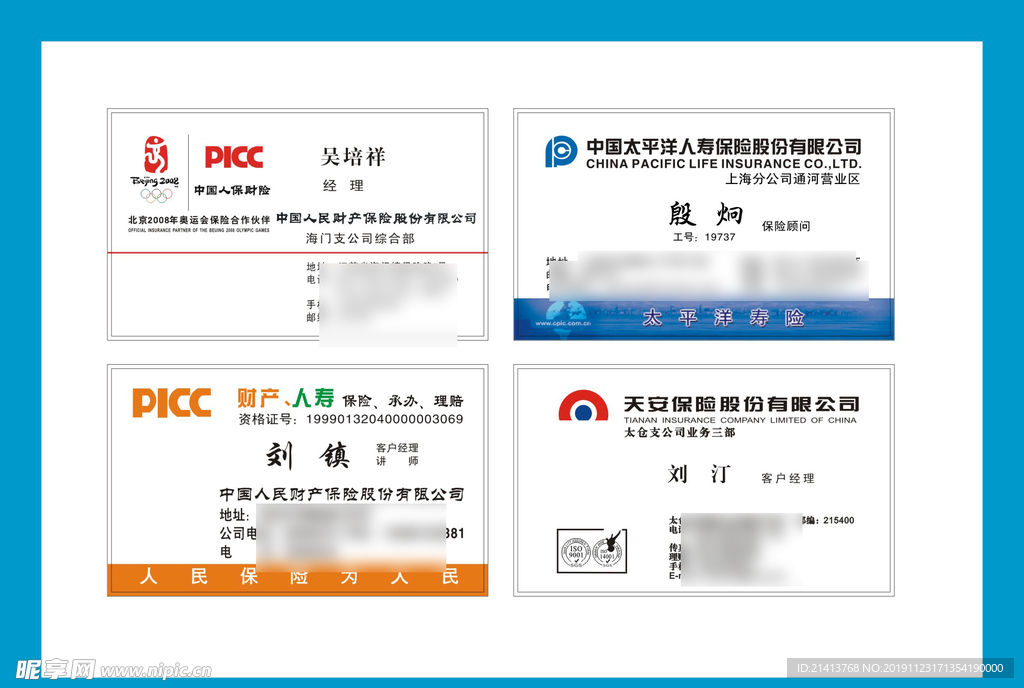This screenshot has width=1024, height=688.
Task: Click the title 讲师 beside 刘镇
Action: (397, 461)
